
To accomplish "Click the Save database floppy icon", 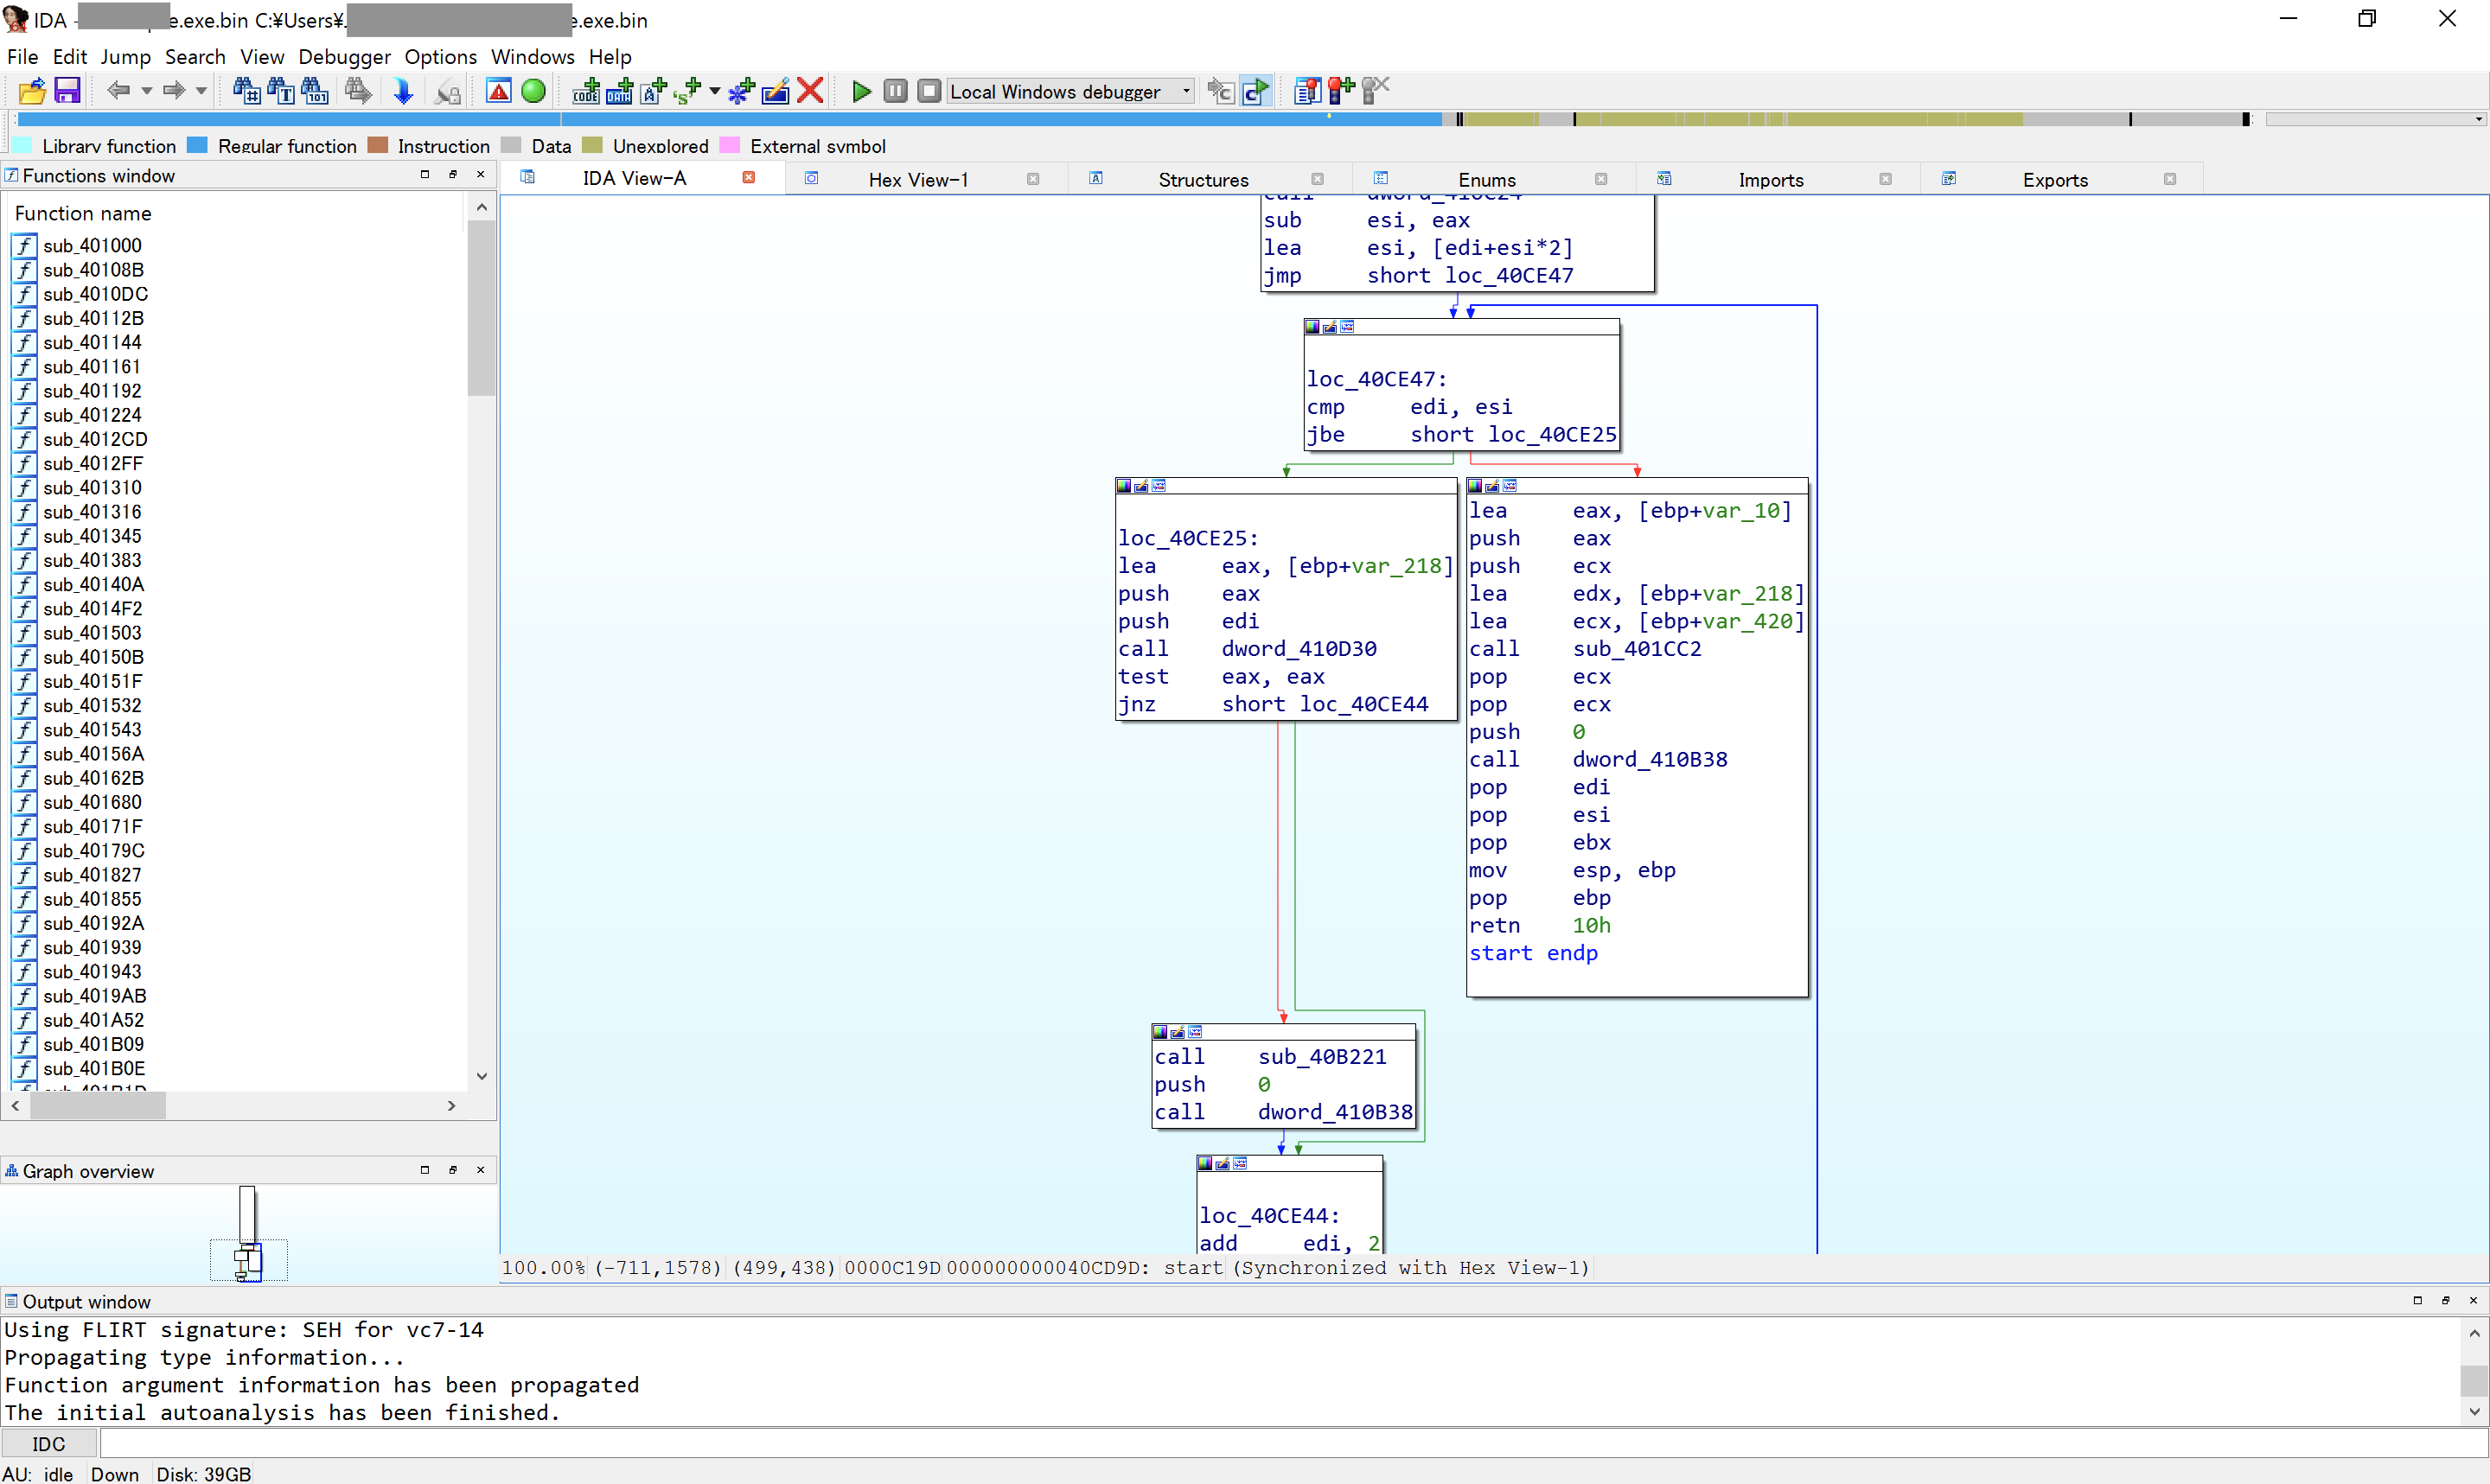I will click(67, 92).
